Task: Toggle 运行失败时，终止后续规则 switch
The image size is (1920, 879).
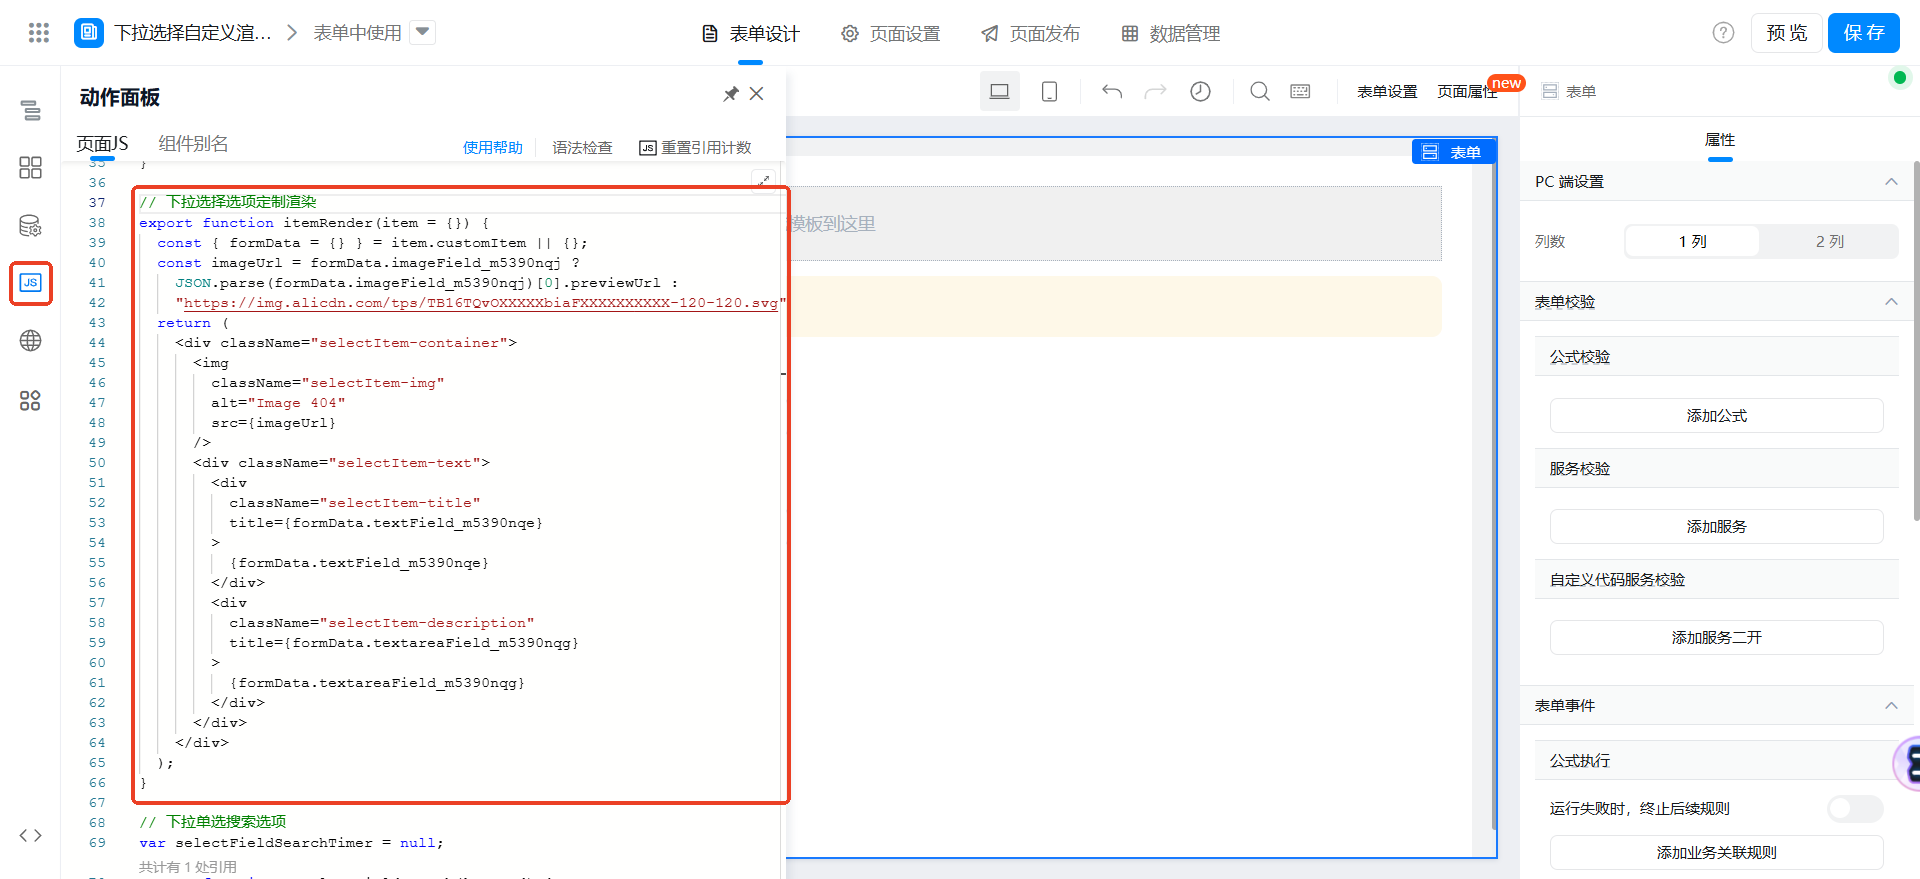Action: pos(1855,809)
